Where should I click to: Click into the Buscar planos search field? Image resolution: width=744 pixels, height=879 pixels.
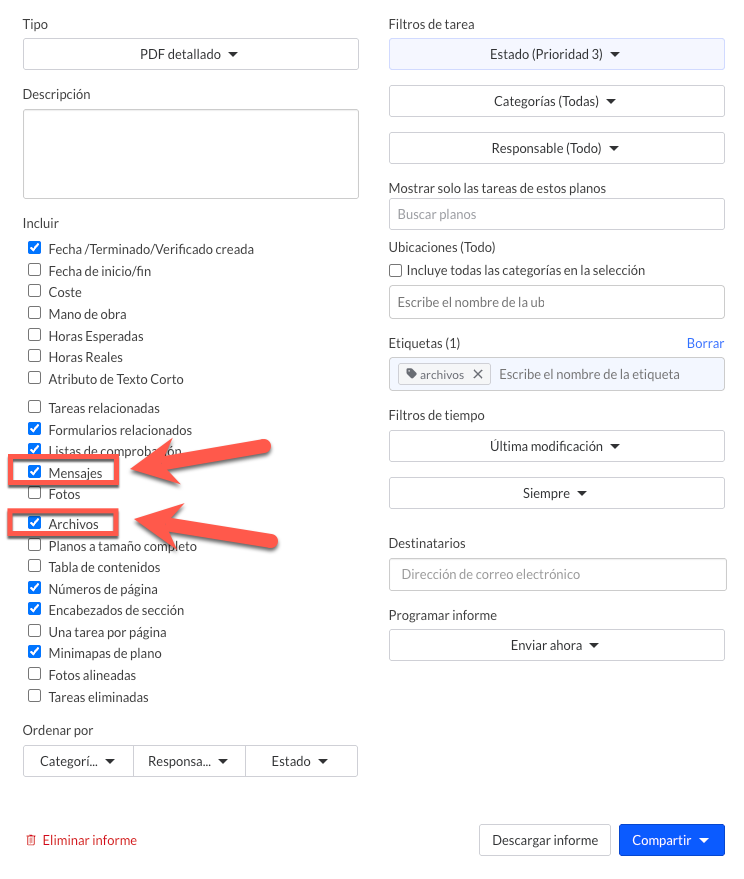pyautogui.click(x=556, y=214)
